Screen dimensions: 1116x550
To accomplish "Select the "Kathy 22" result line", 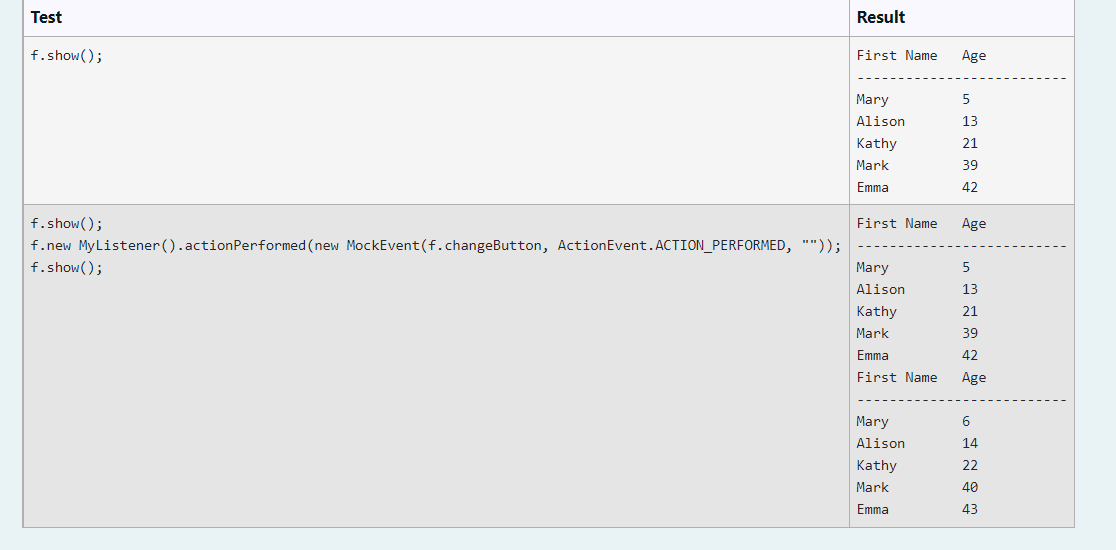I will (917, 465).
